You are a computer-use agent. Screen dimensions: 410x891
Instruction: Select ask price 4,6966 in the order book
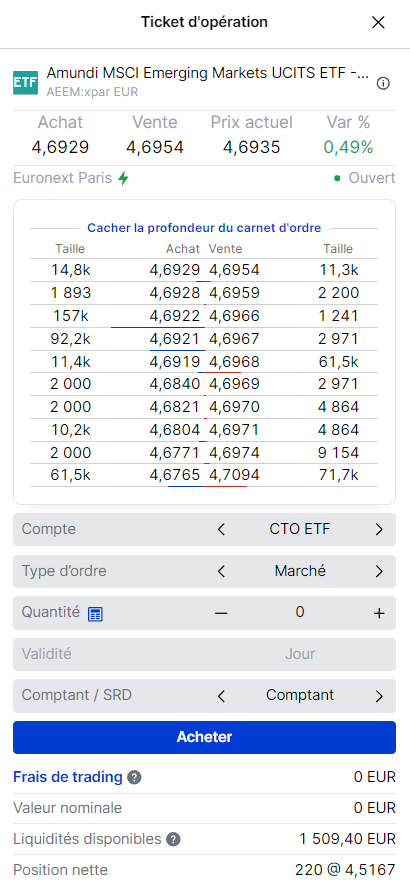[x=234, y=316]
